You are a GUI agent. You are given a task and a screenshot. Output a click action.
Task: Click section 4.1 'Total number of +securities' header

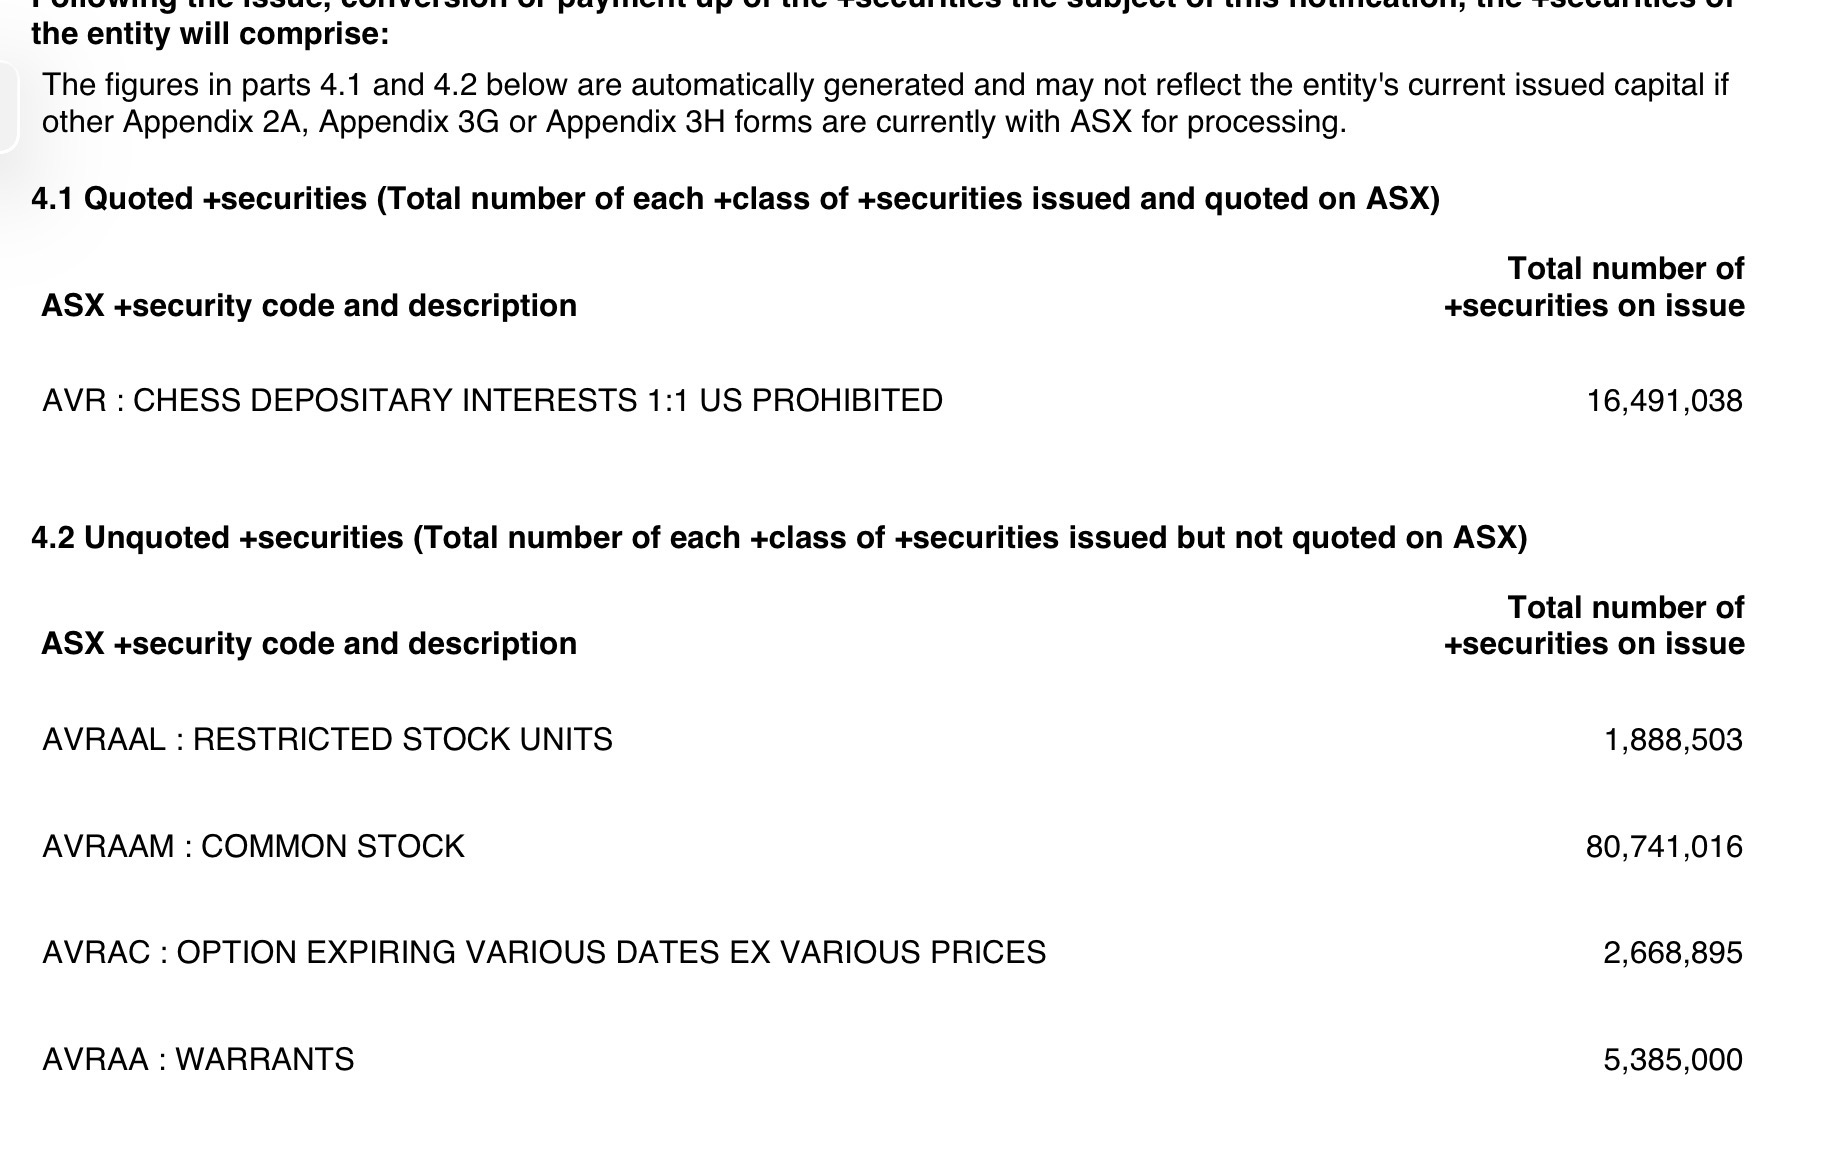[1594, 287]
